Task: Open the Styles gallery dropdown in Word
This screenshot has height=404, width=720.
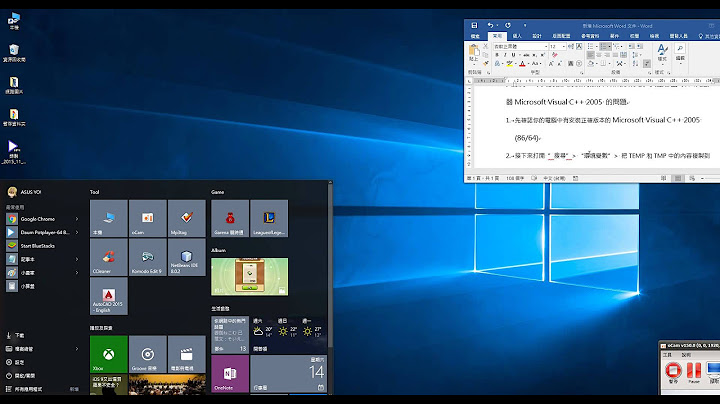Action: pos(662,52)
